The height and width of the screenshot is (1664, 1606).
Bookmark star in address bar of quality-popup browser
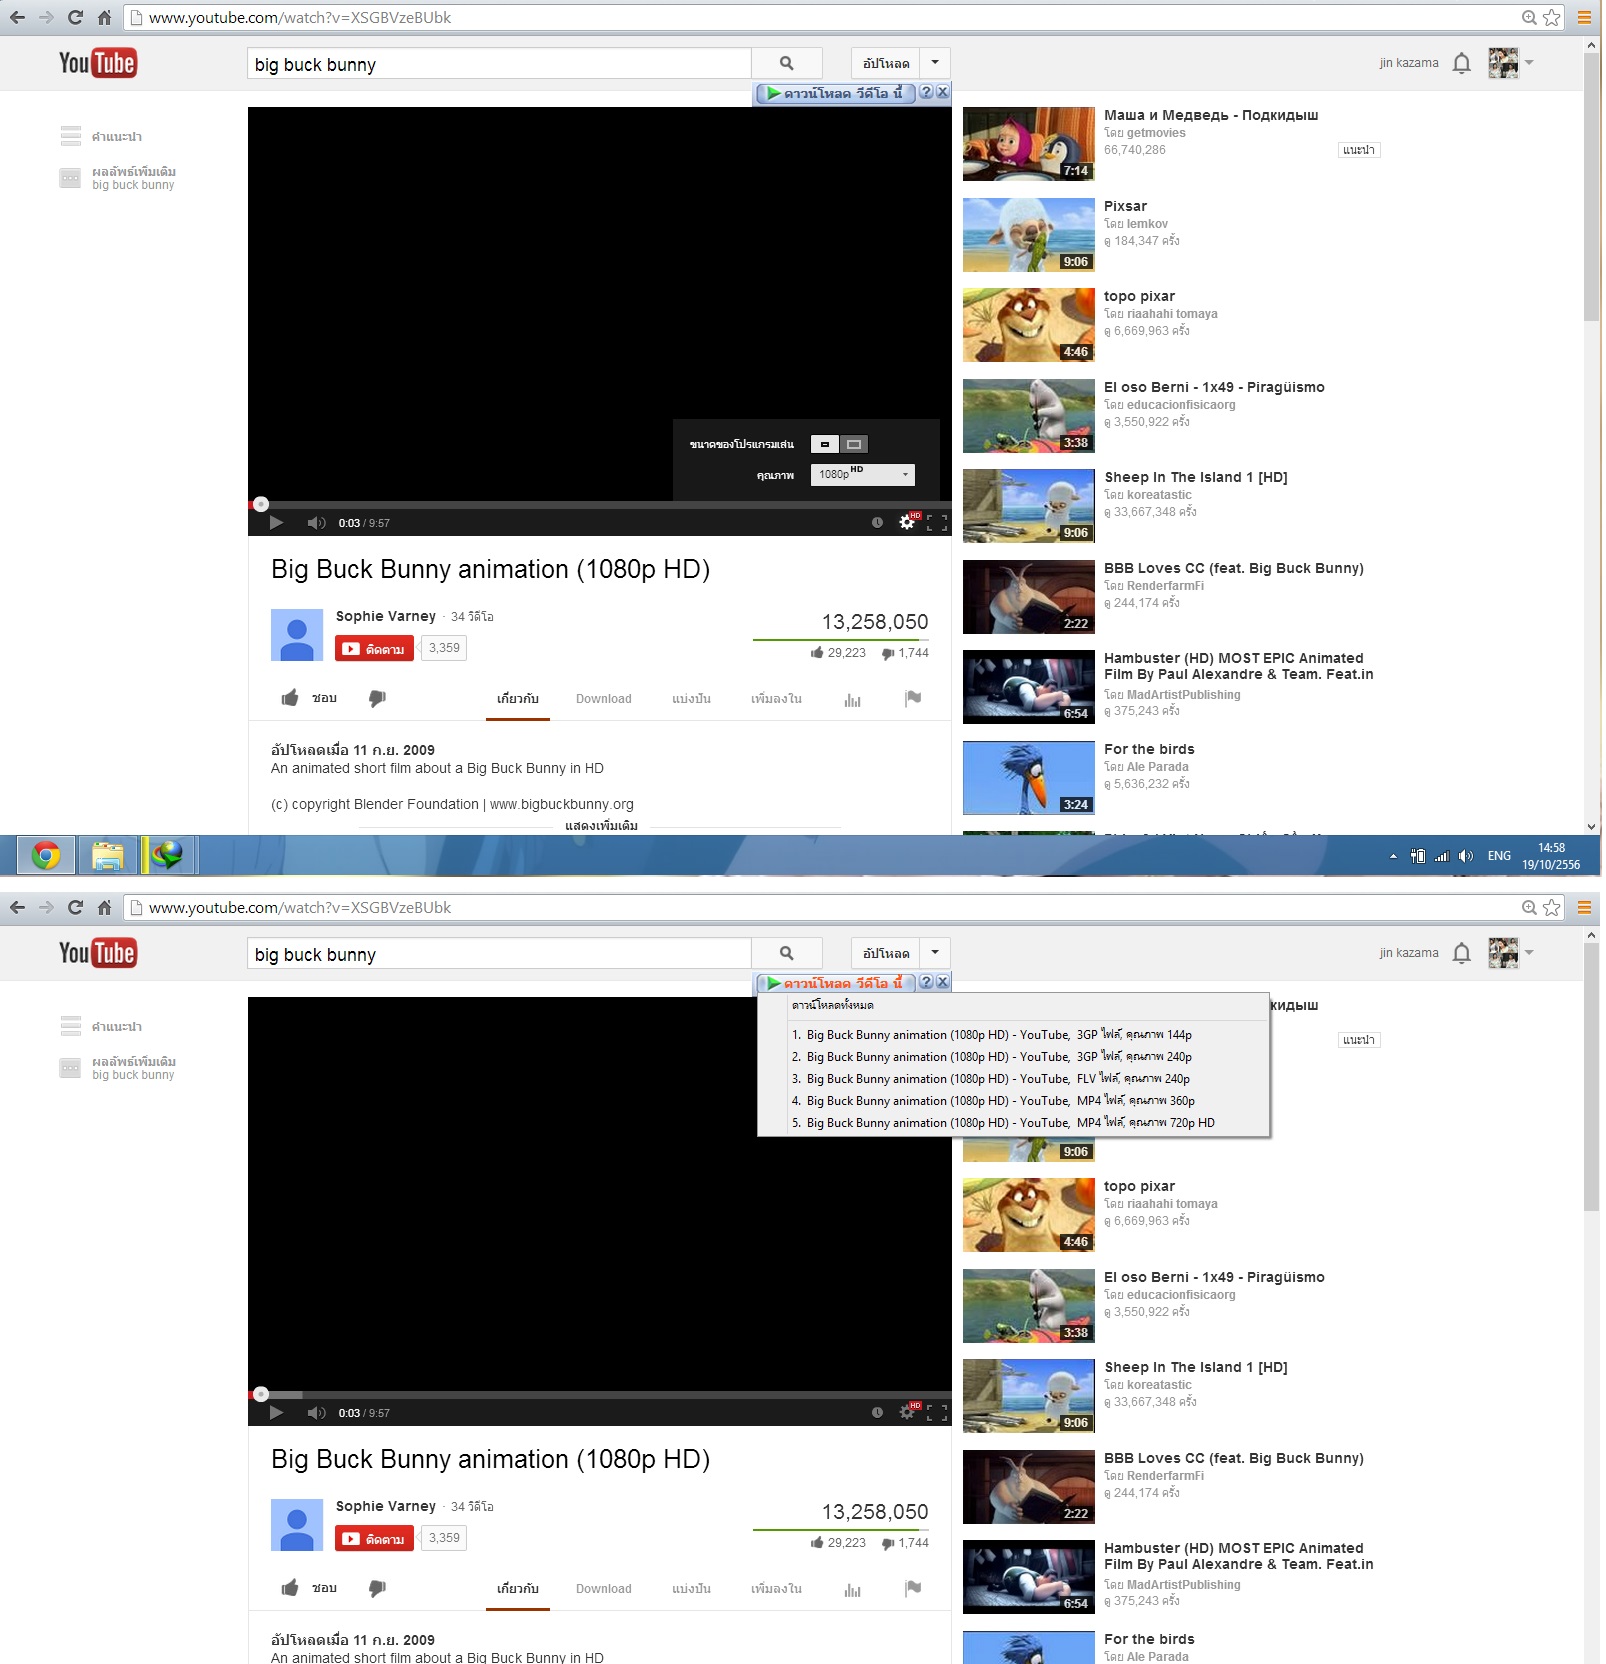[1551, 17]
